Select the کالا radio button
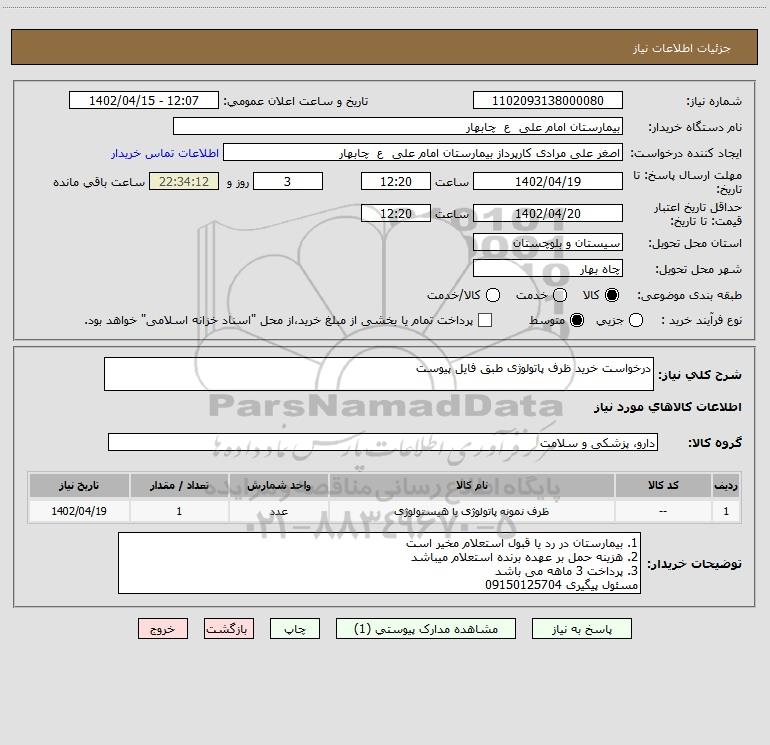 click(x=612, y=295)
